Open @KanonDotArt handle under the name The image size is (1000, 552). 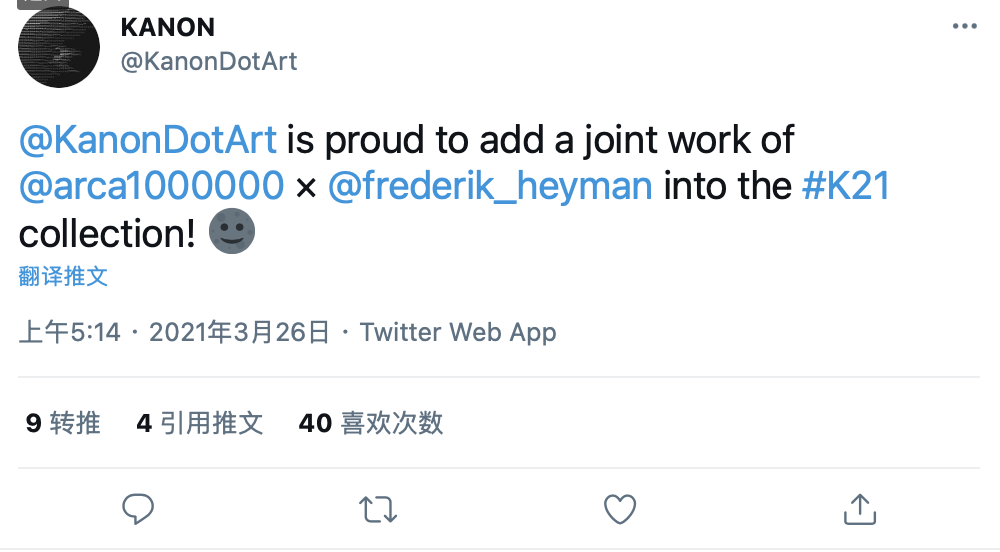[x=209, y=62]
